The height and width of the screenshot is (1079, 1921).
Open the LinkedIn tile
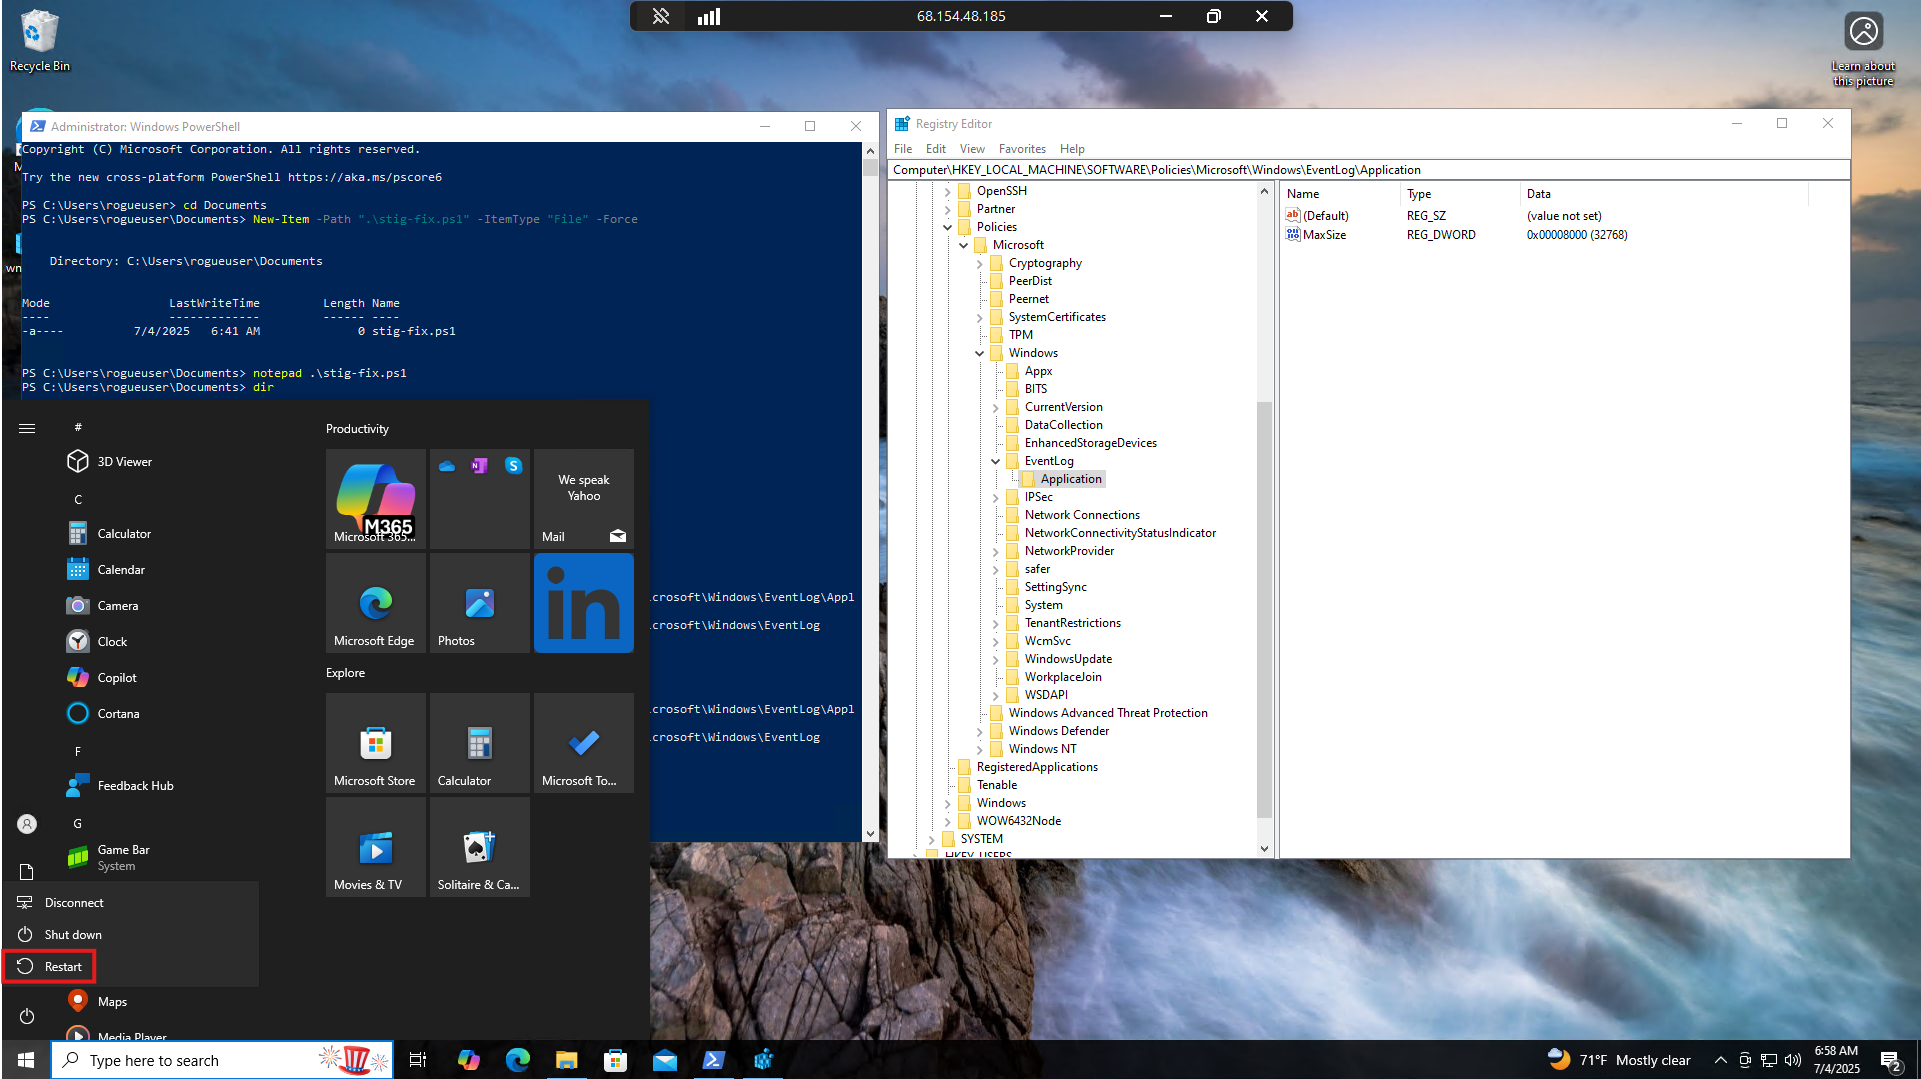(583, 603)
